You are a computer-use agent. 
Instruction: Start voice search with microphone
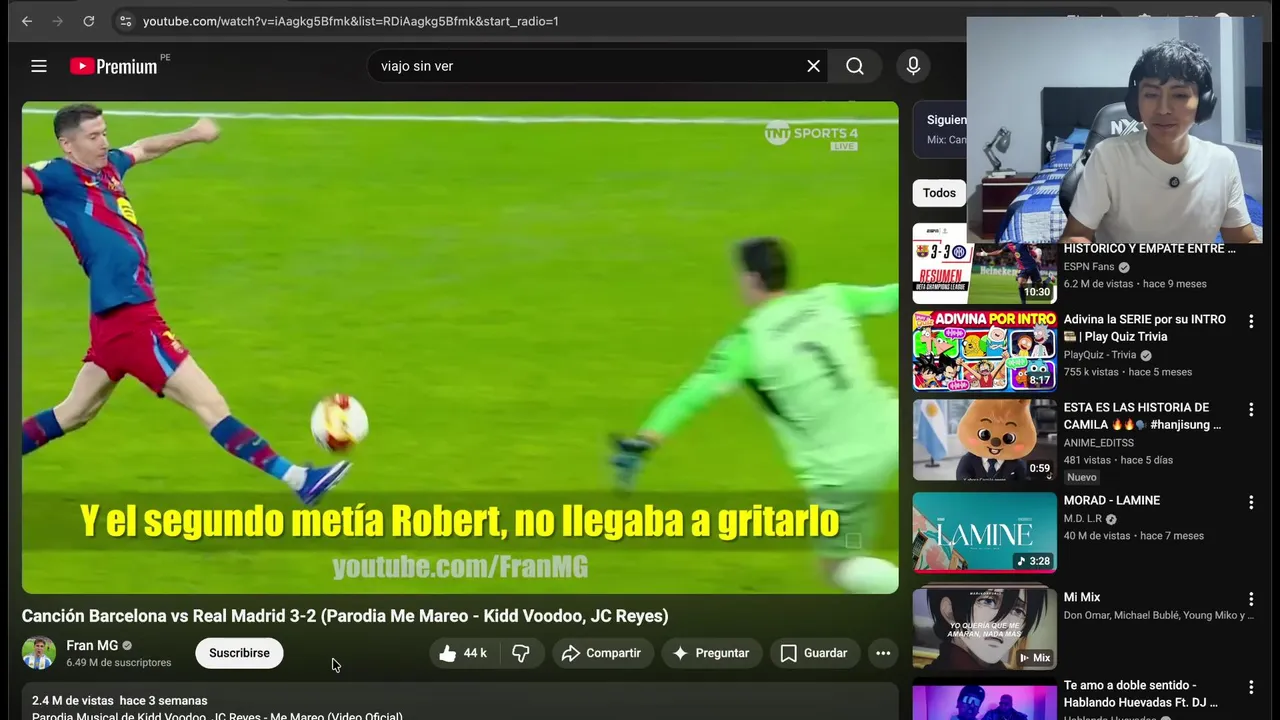click(913, 66)
